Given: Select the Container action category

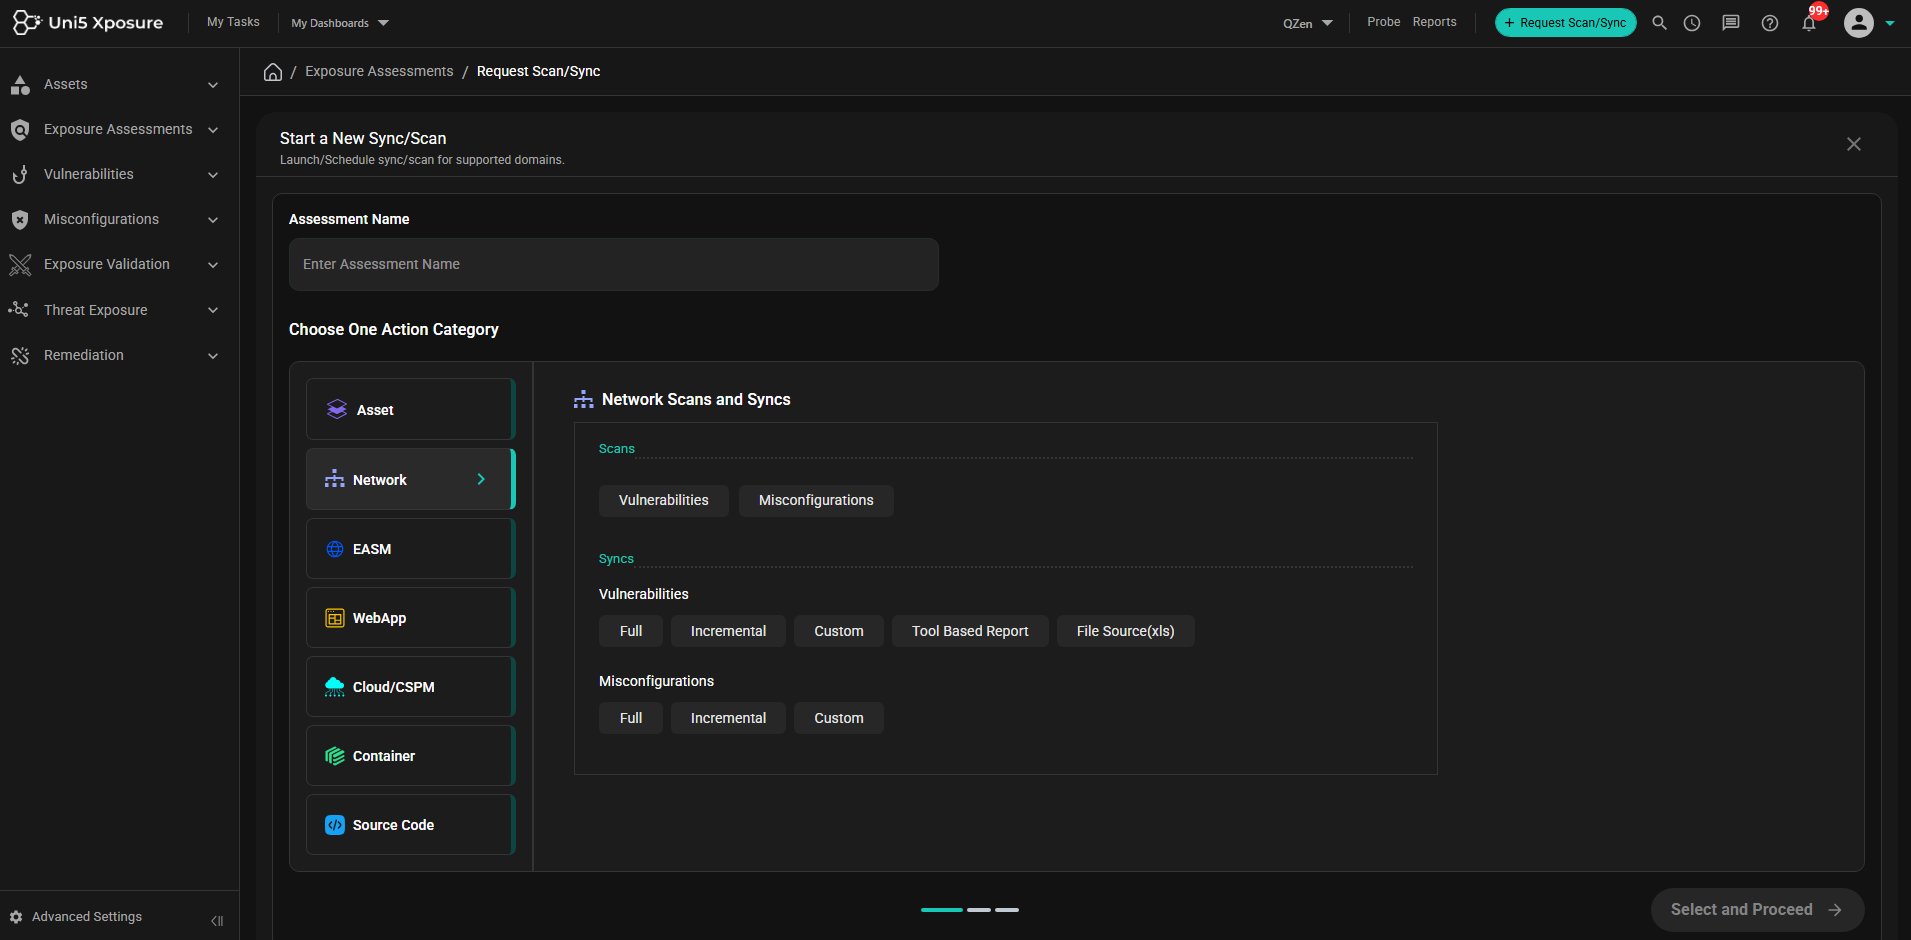Looking at the screenshot, I should pyautogui.click(x=410, y=755).
